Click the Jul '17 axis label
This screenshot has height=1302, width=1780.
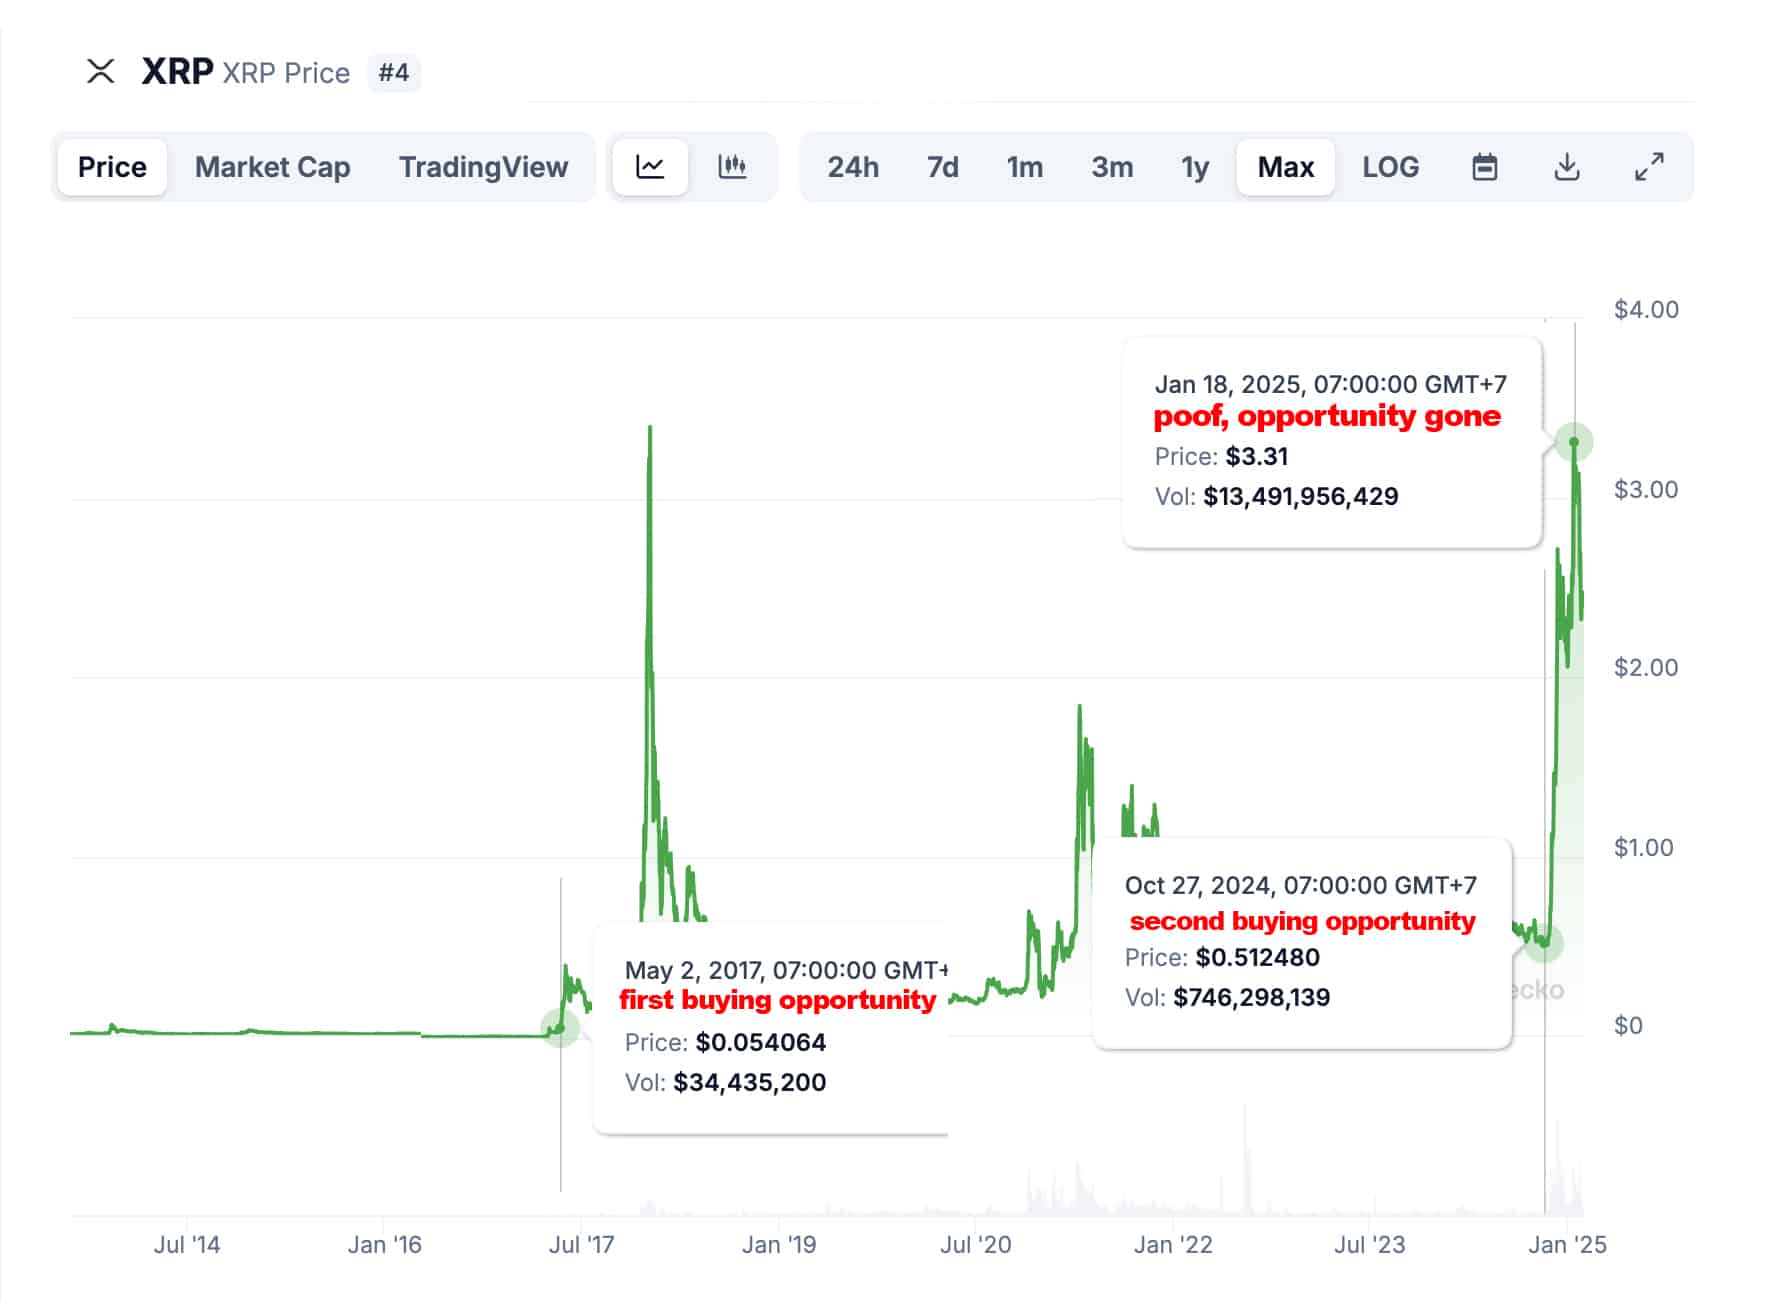pos(581,1245)
